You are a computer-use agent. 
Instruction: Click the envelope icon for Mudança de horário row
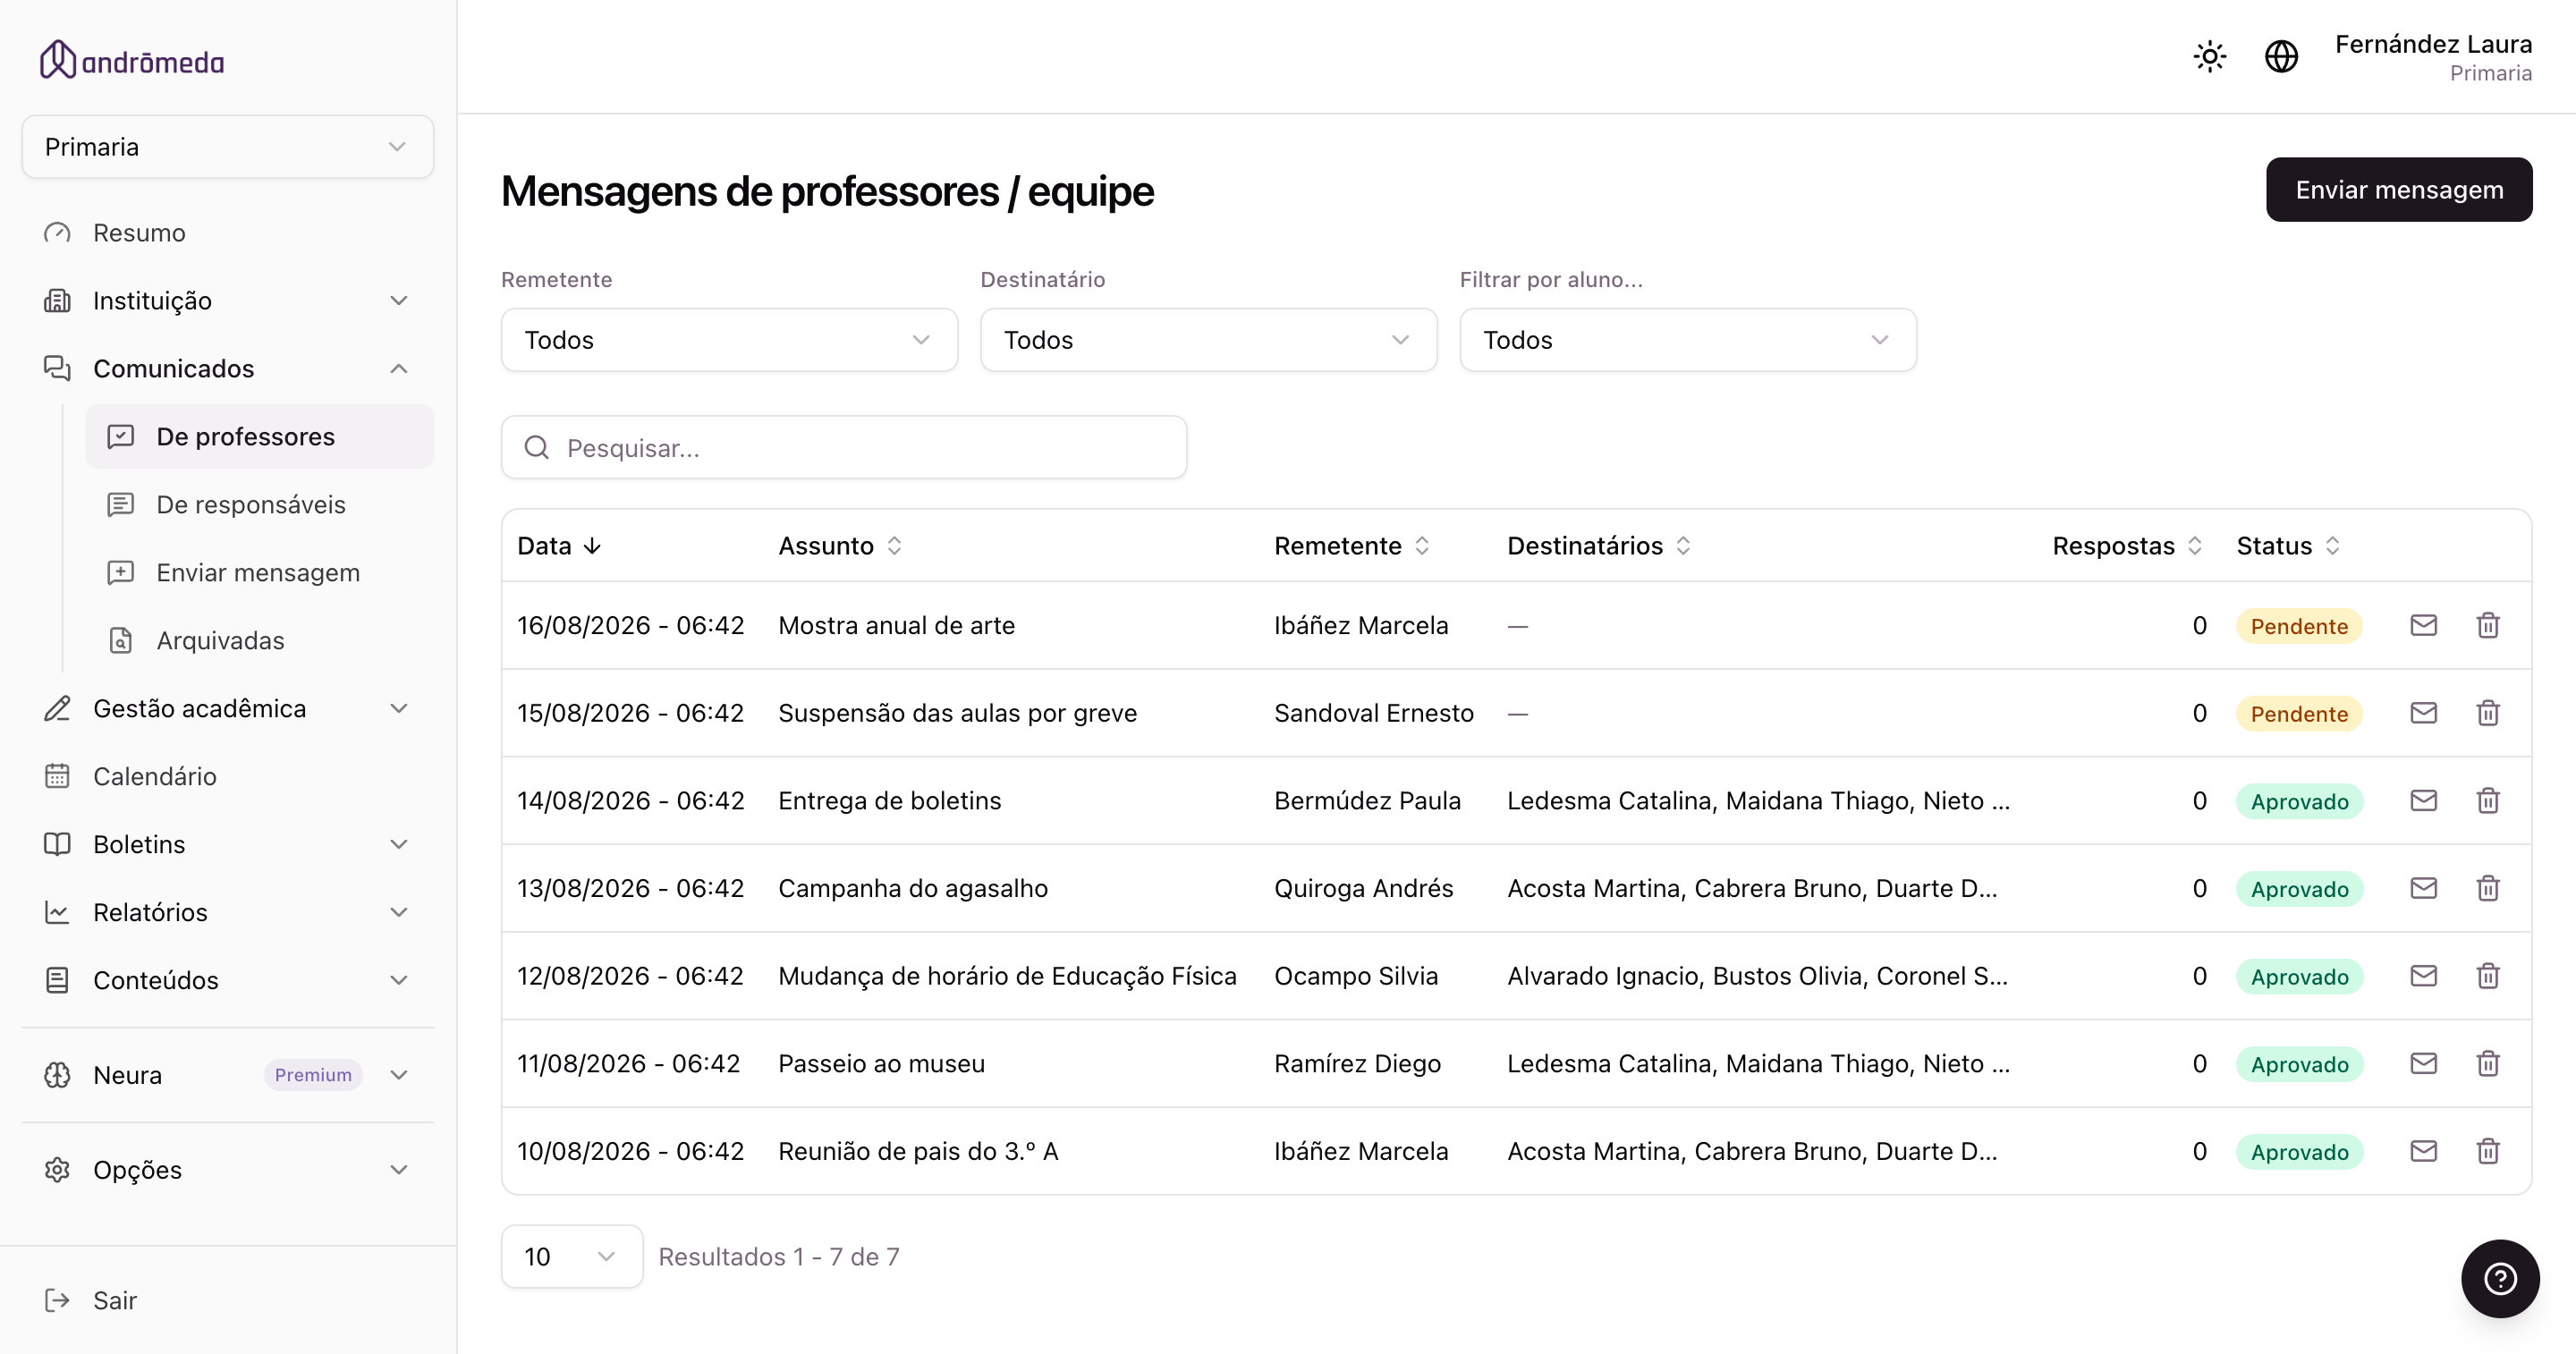[x=2423, y=975]
